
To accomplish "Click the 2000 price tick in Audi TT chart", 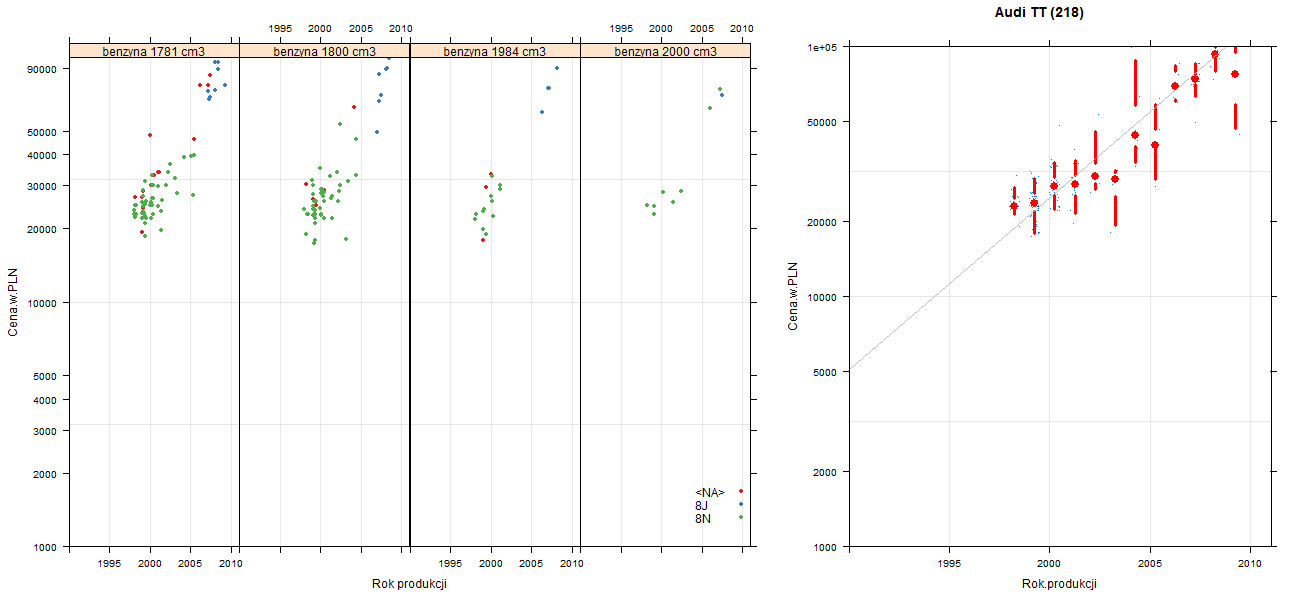I will click(827, 472).
